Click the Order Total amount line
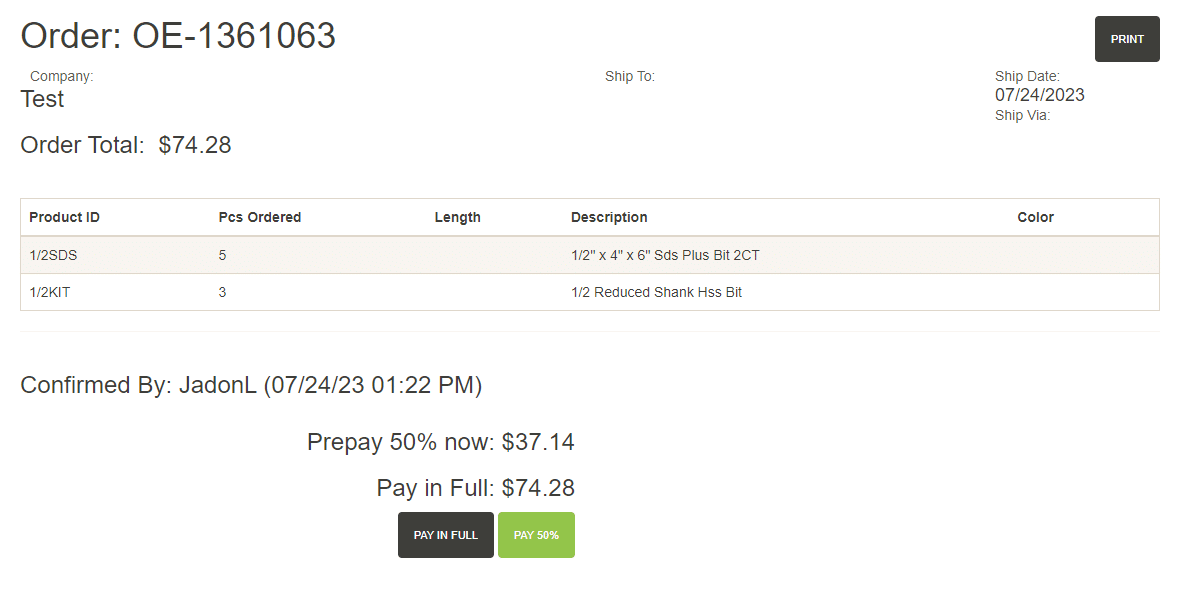The image size is (1187, 593). 126,145
